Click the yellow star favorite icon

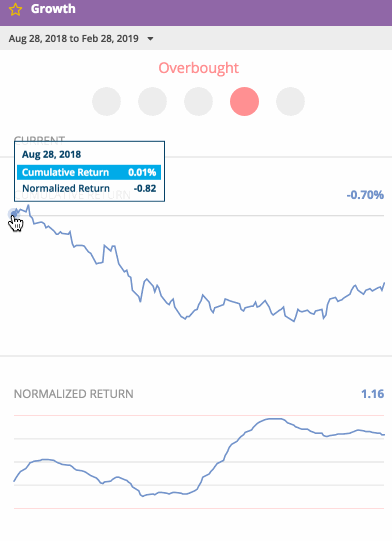point(15,10)
